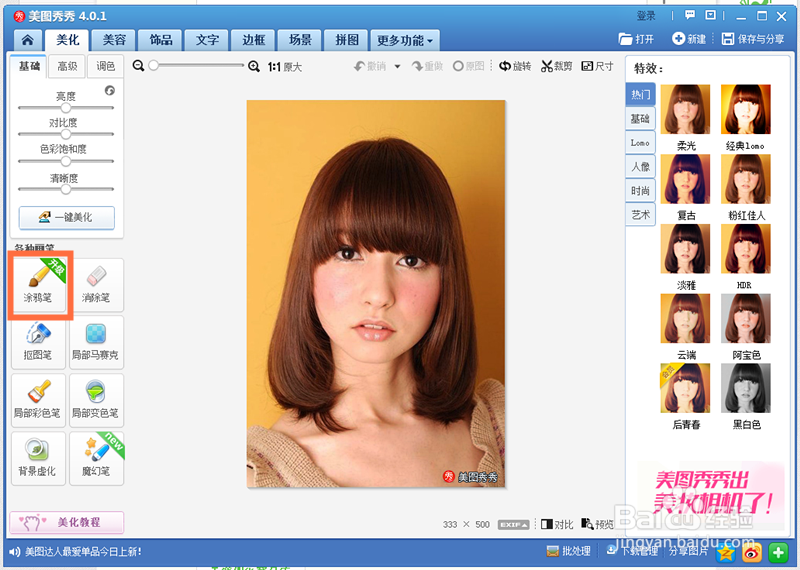Click the 分享图片 share picture button
The height and width of the screenshot is (570, 800).
[688, 551]
